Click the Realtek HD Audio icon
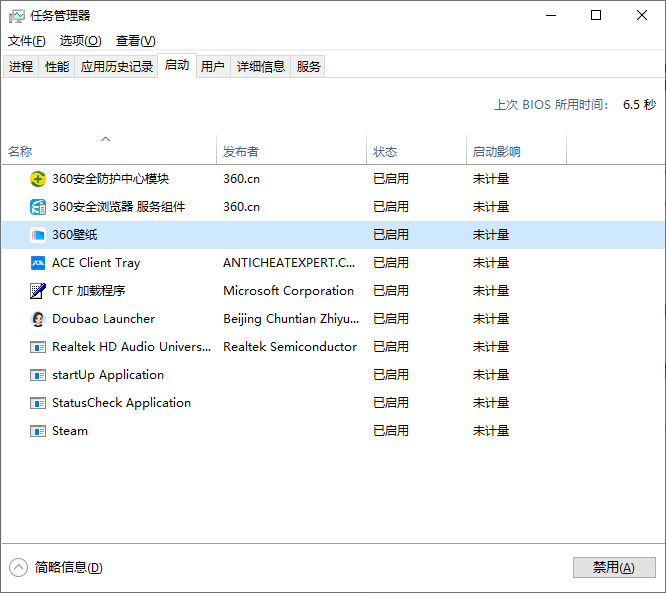Image resolution: width=666 pixels, height=593 pixels. tap(38, 347)
